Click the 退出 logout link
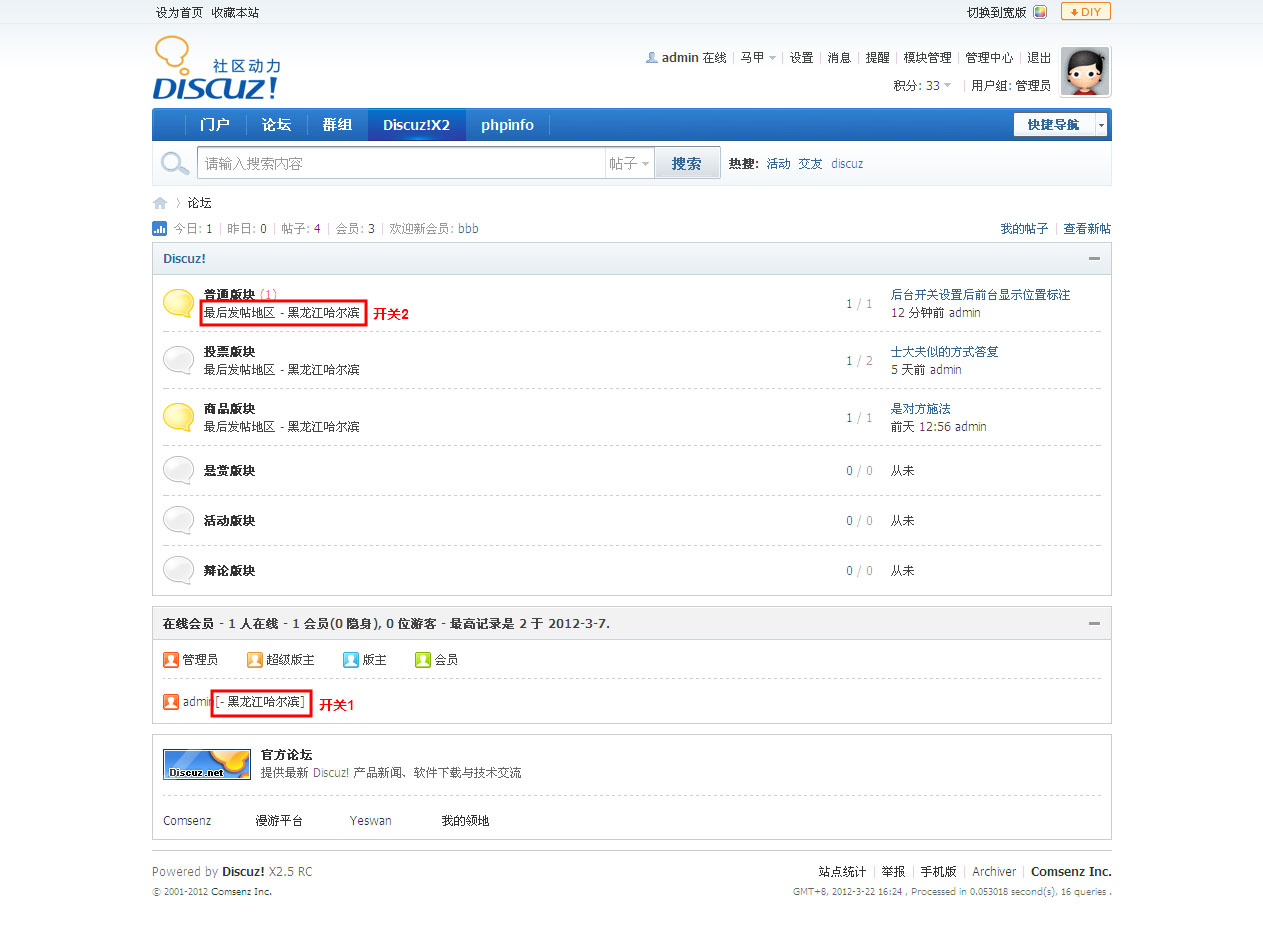Image resolution: width=1263 pixels, height=950 pixels. tap(1039, 58)
